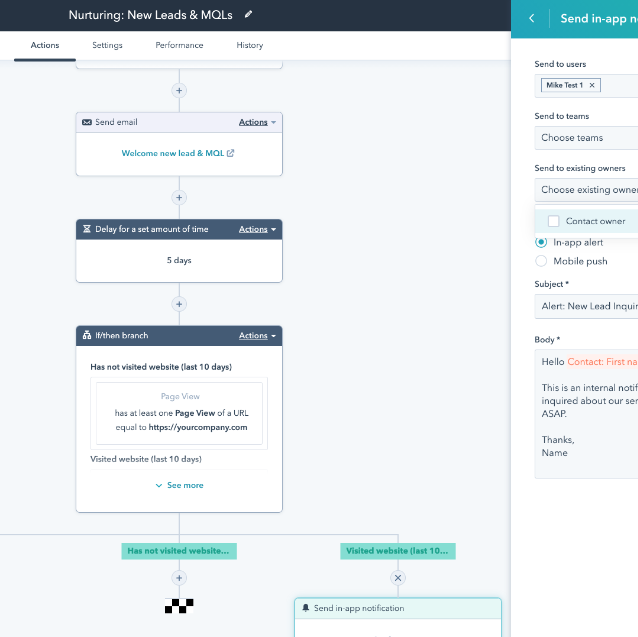Click into the Body text area
The width and height of the screenshot is (638, 637).
(x=586, y=414)
